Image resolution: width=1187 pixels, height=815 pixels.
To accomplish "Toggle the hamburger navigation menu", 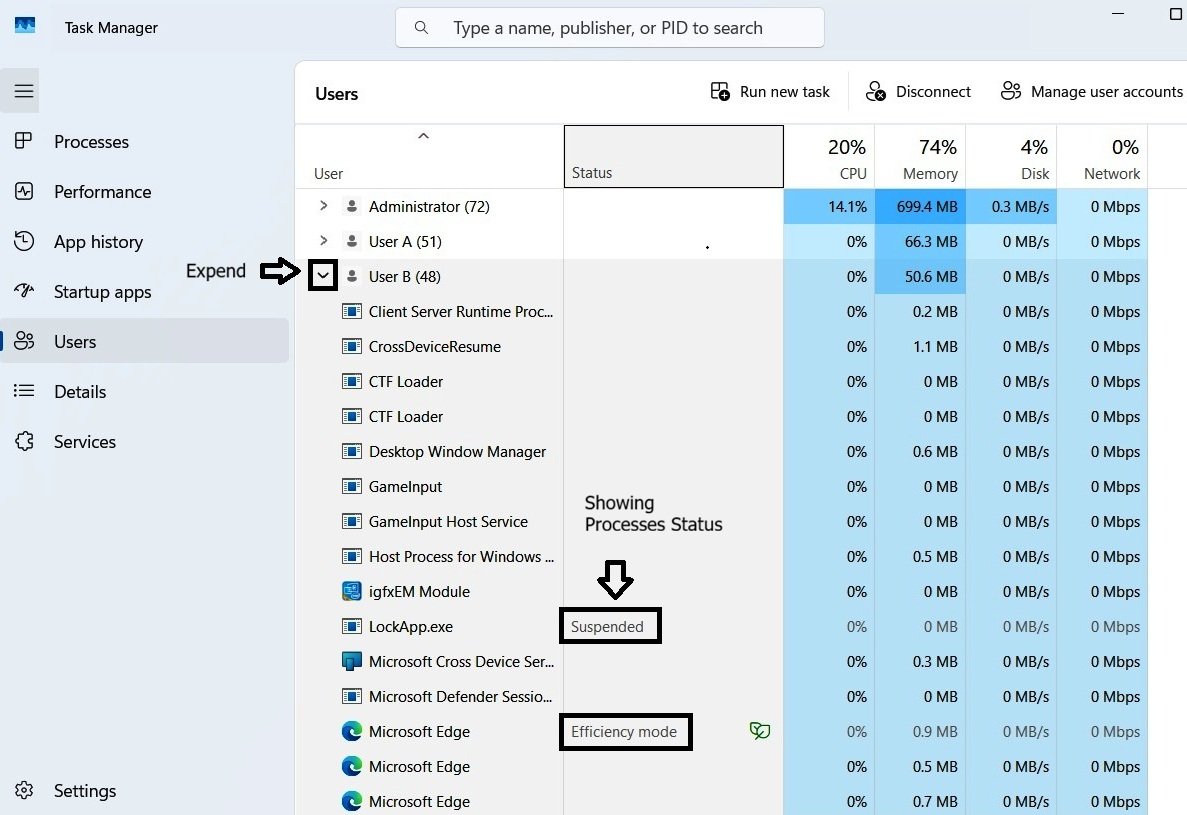I will tap(23, 91).
